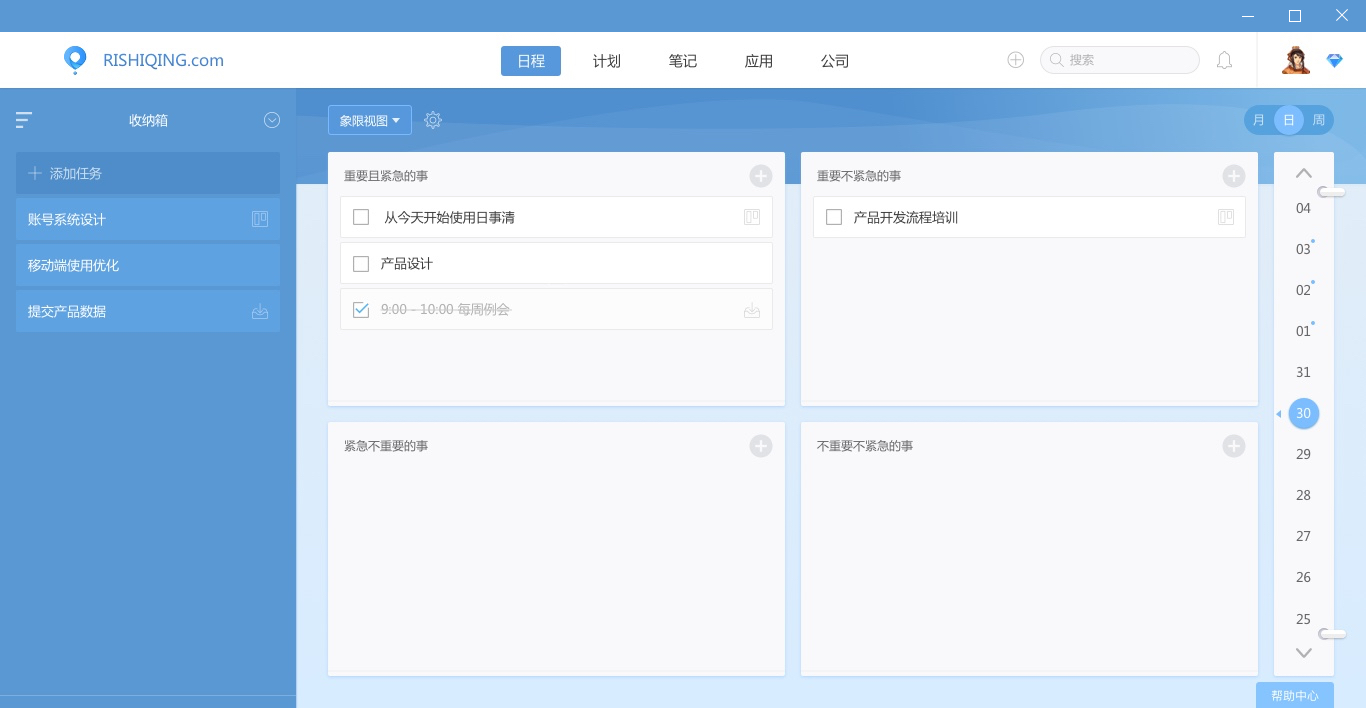The width and height of the screenshot is (1366, 708).
Task: Select highlighted date 30
Action: pos(1304,413)
